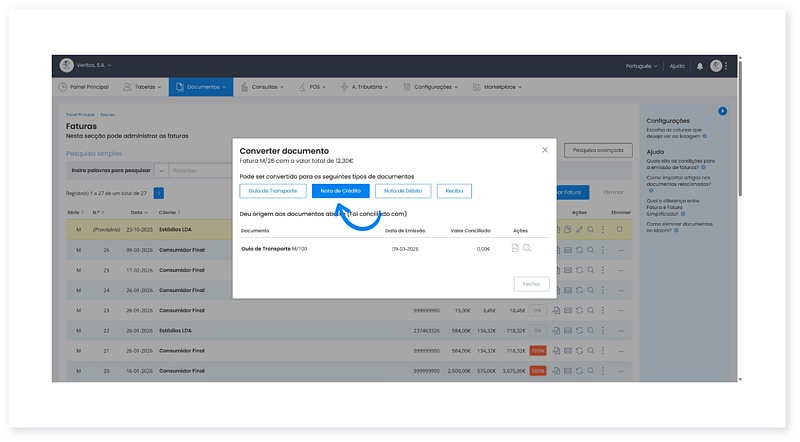The width and height of the screenshot is (800, 442).
Task: Click the edit pencil icon on the Provisório row
Action: 580,229
